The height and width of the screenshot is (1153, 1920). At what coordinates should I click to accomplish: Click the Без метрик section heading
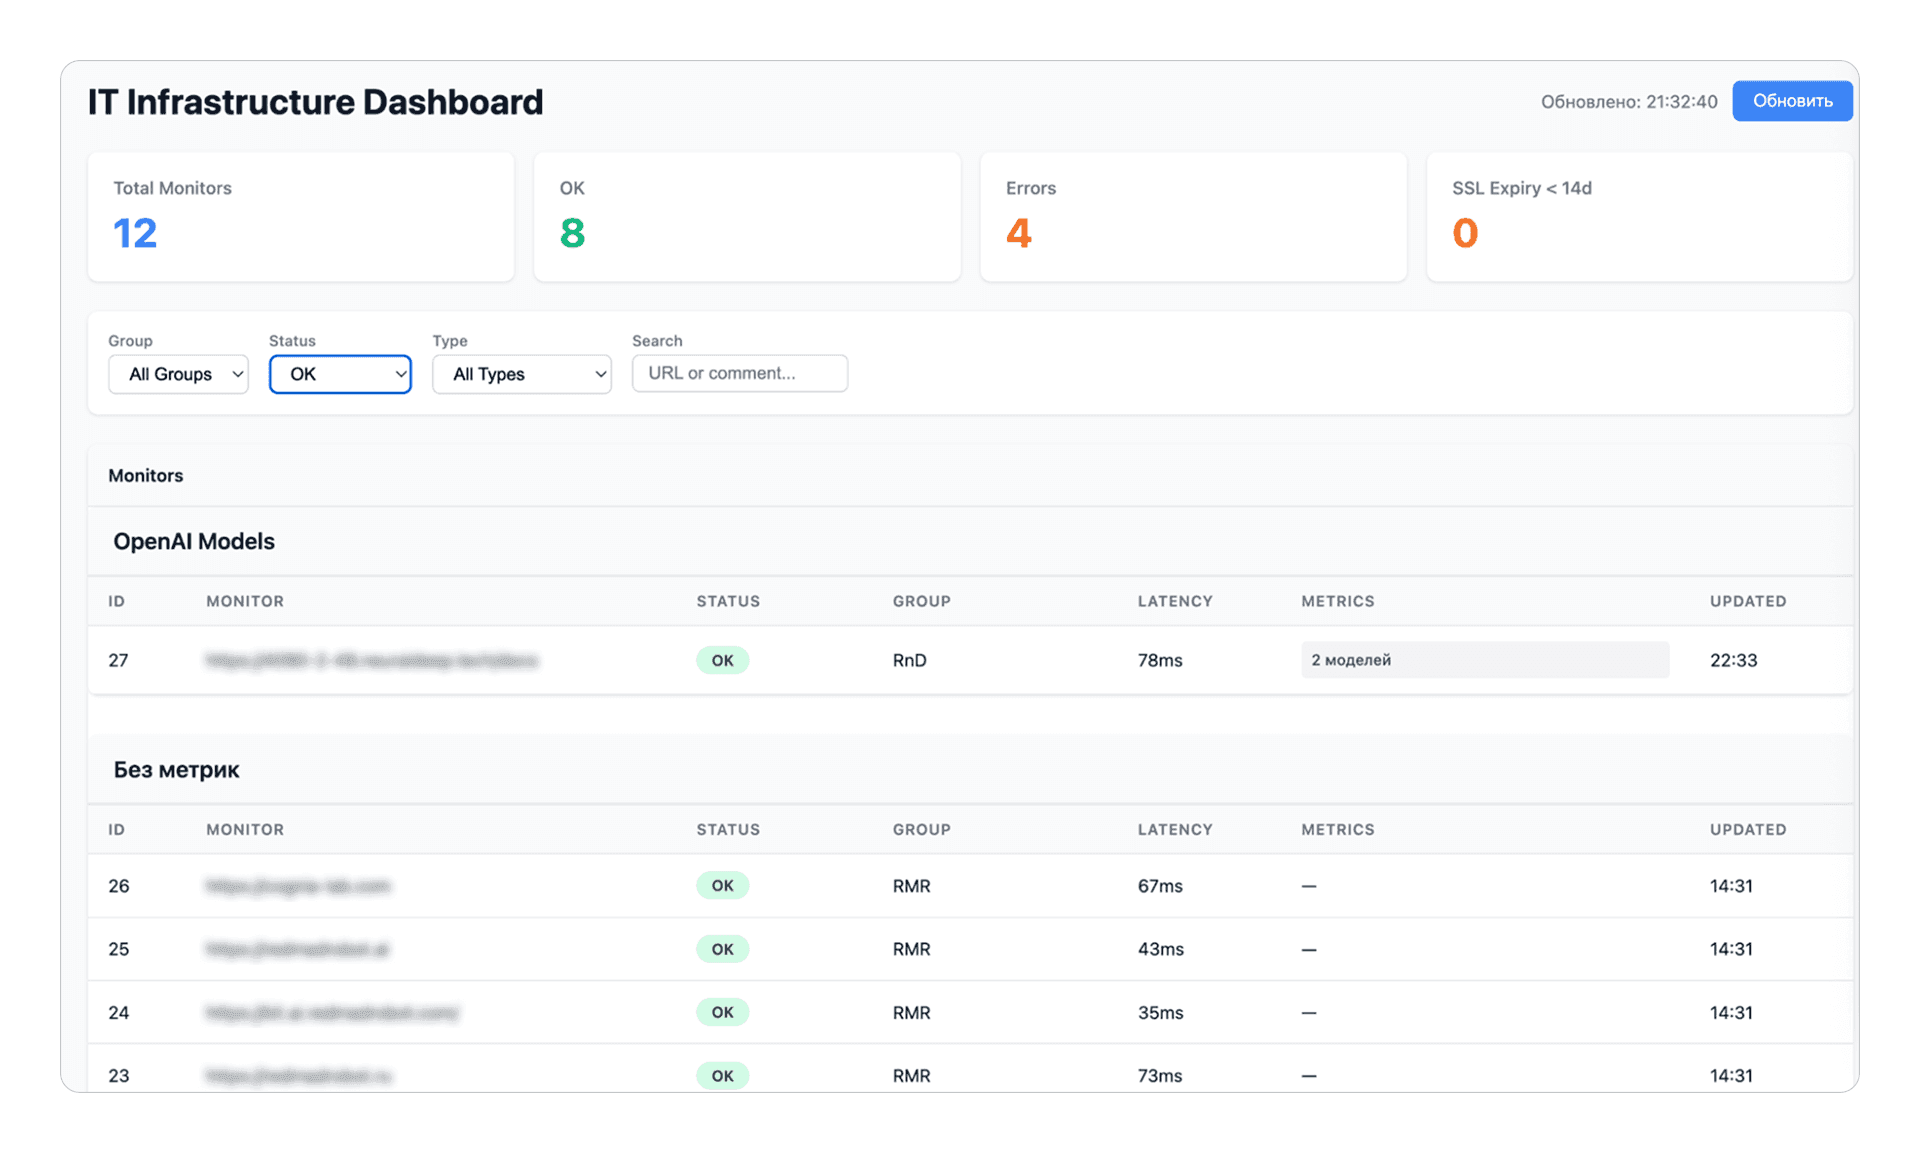tap(176, 769)
